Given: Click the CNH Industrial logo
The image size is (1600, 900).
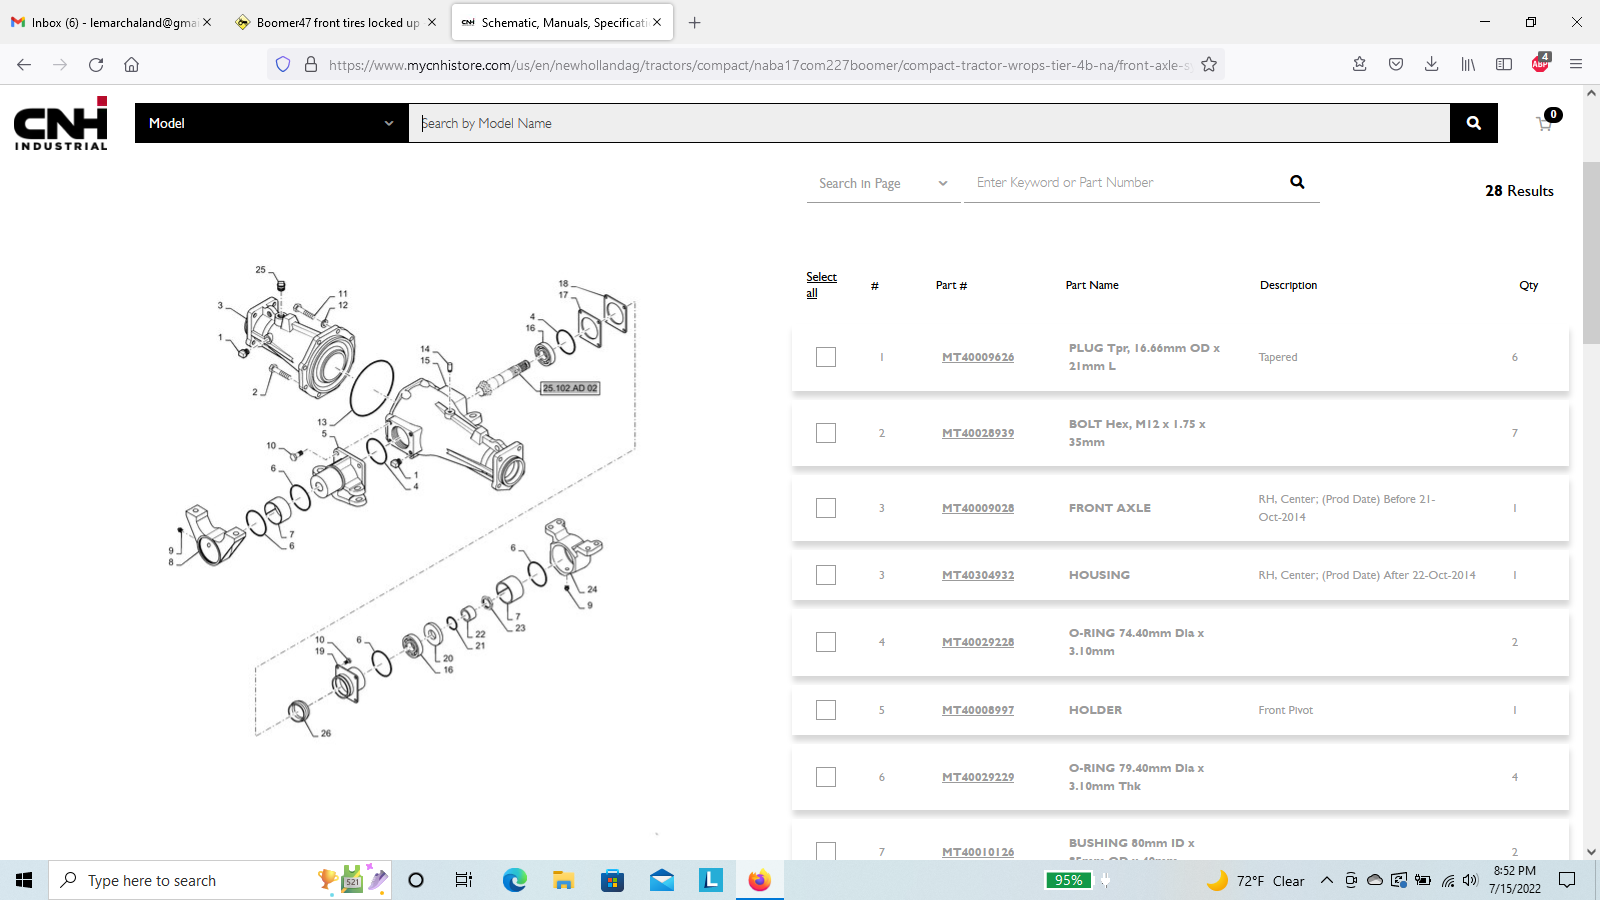Looking at the screenshot, I should (x=61, y=123).
